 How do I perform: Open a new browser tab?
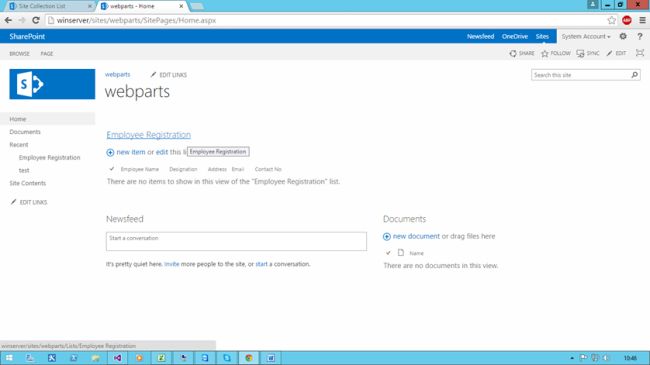(197, 6)
